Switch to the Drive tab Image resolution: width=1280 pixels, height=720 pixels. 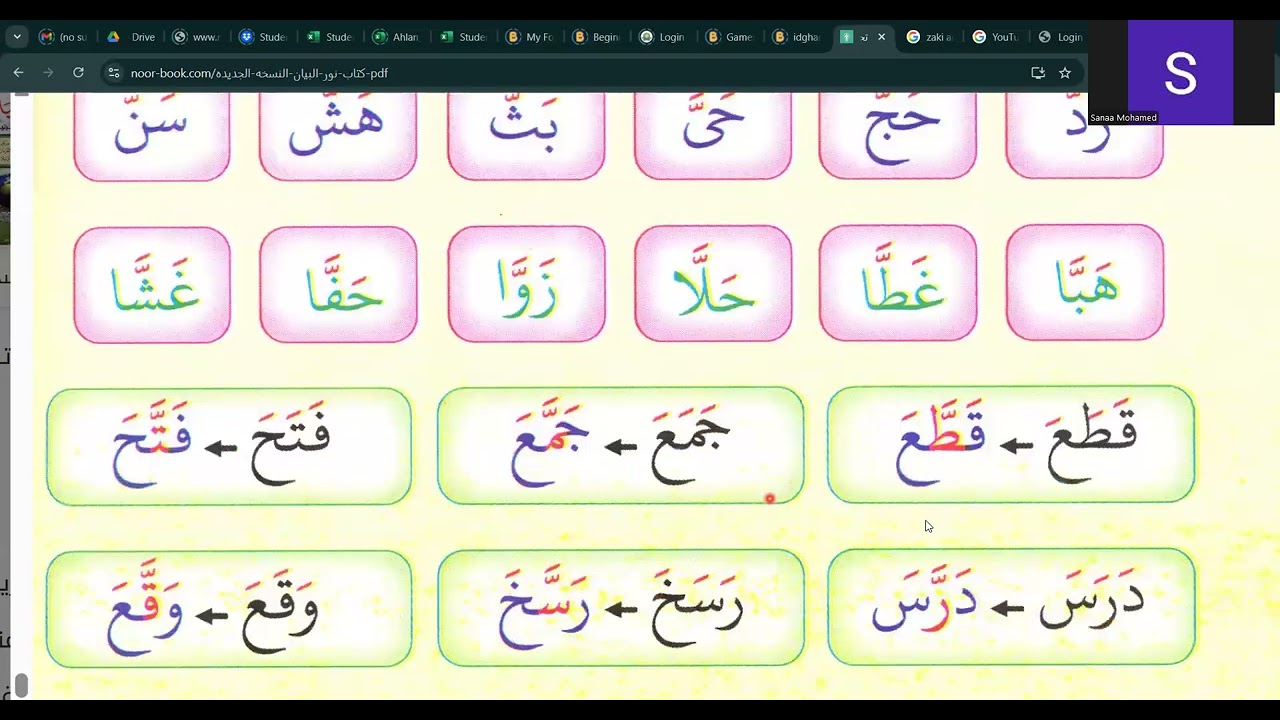130,37
